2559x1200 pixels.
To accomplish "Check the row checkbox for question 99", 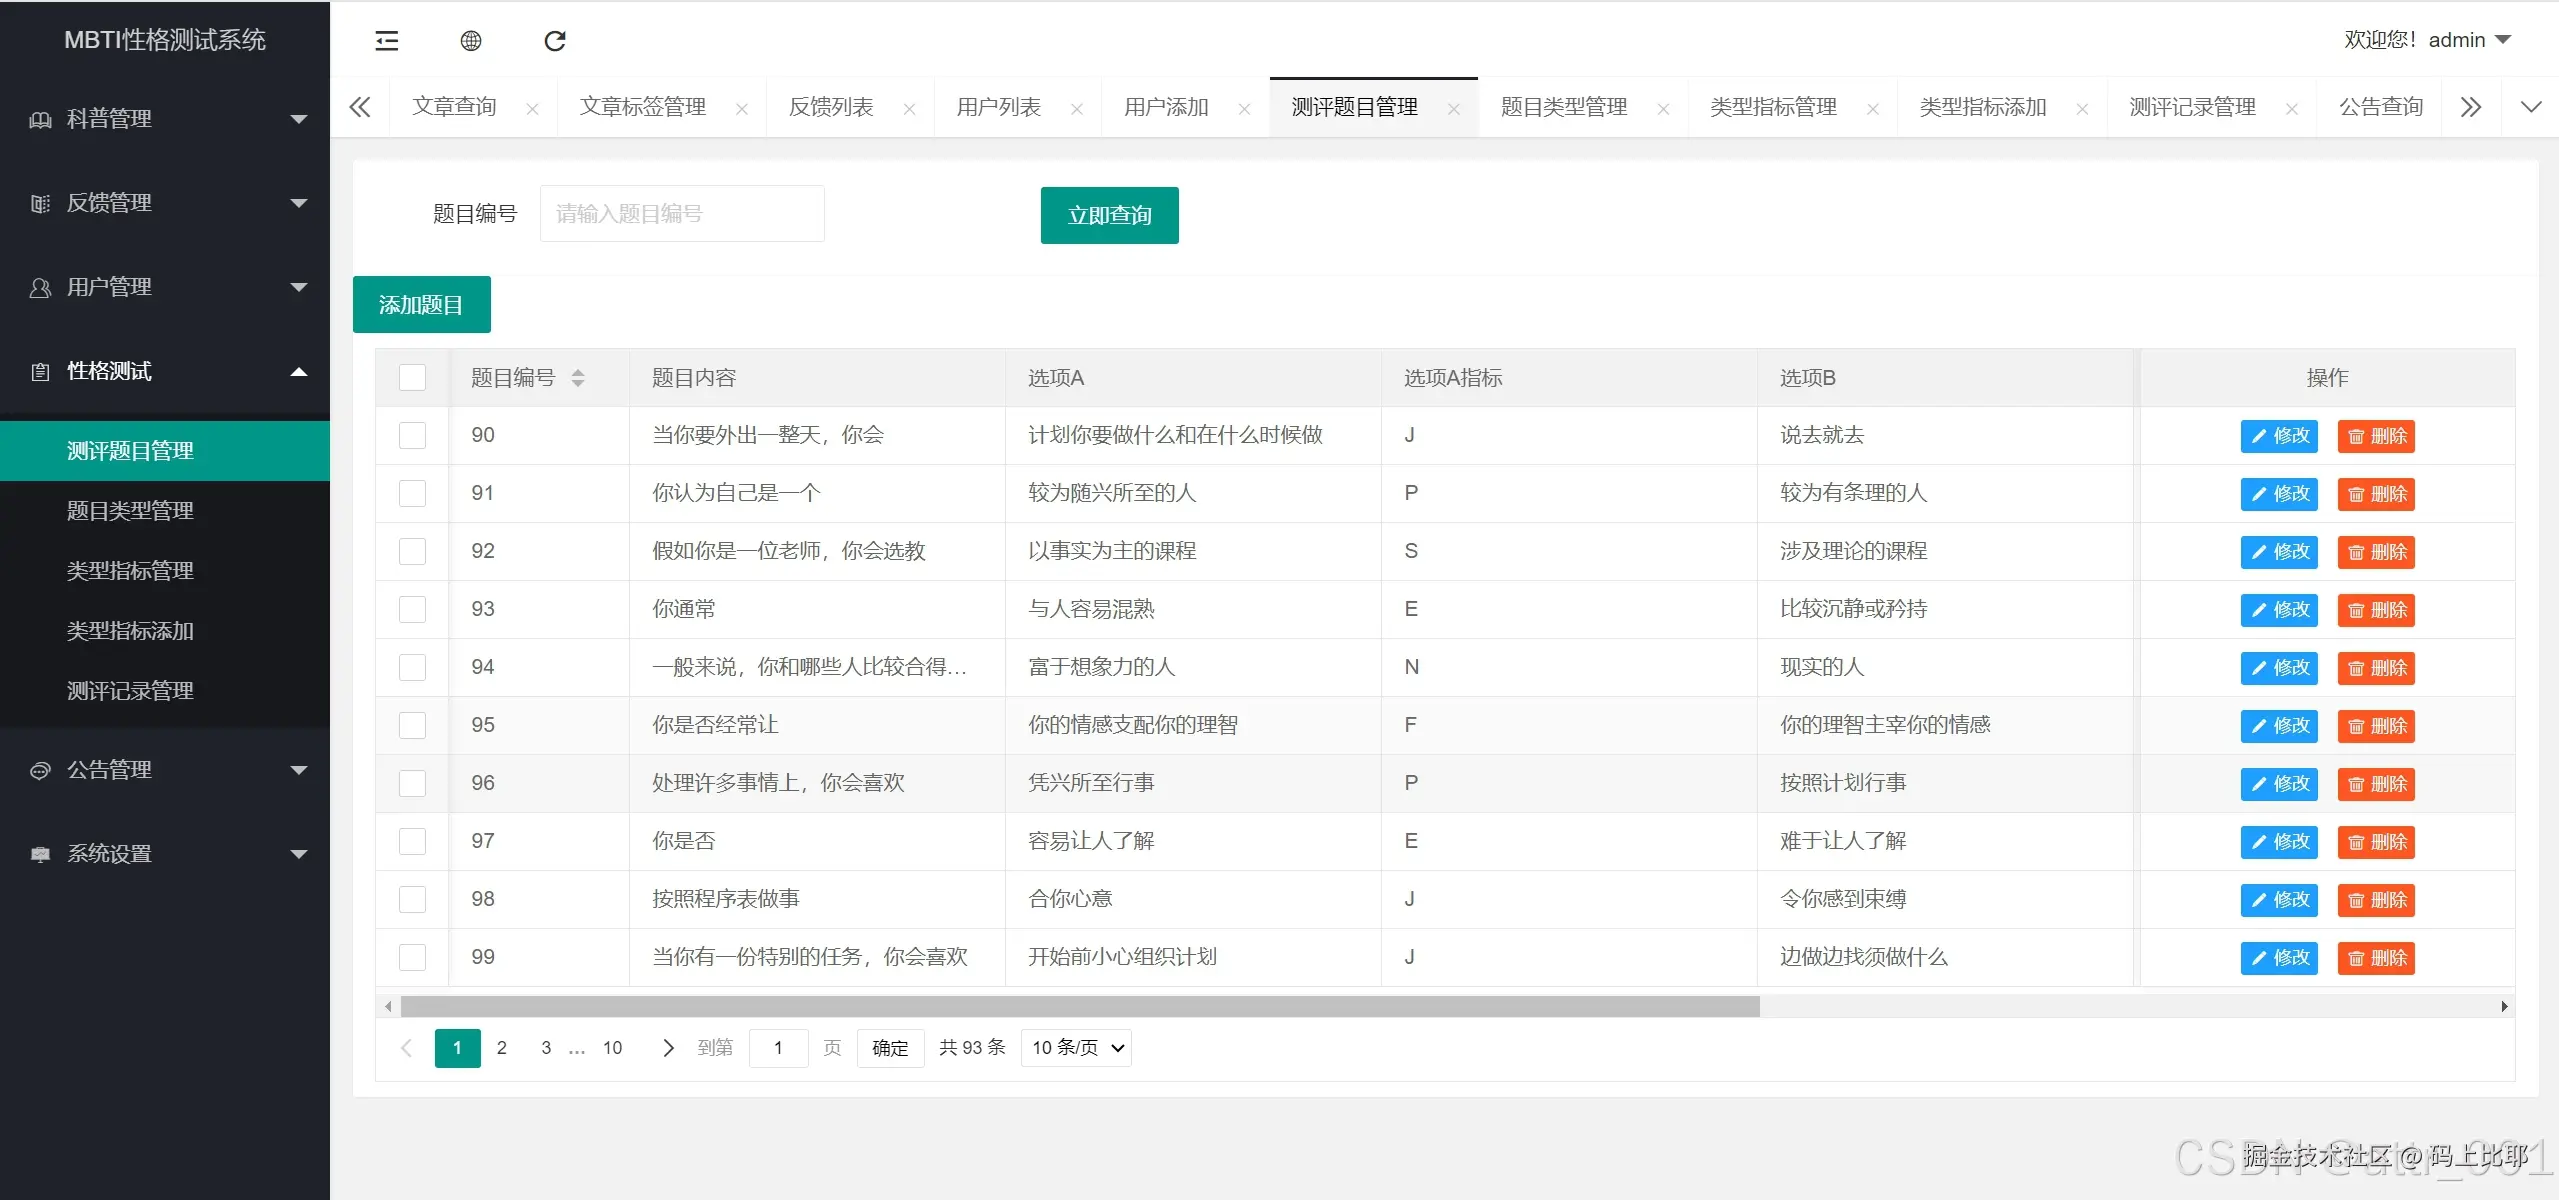I will 412,957.
